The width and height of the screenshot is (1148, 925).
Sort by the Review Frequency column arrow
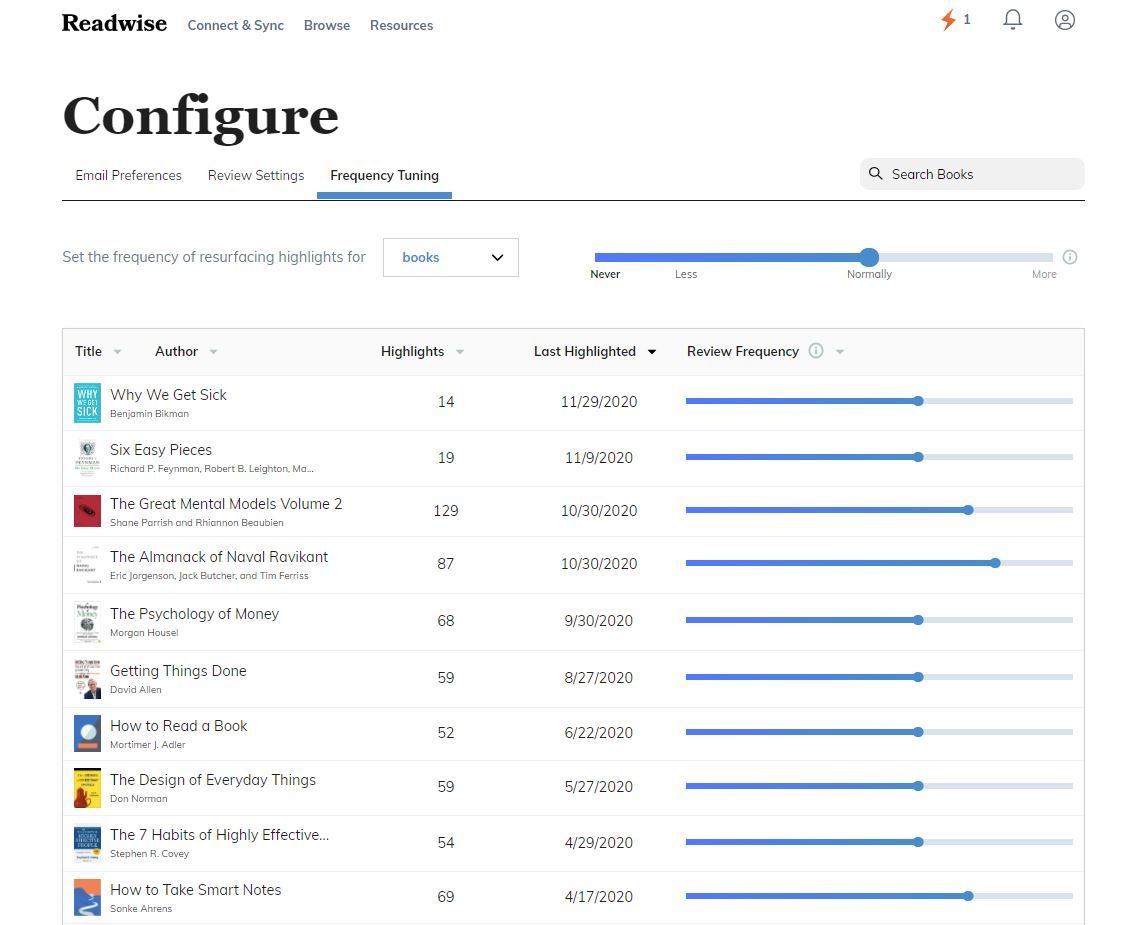[840, 352]
